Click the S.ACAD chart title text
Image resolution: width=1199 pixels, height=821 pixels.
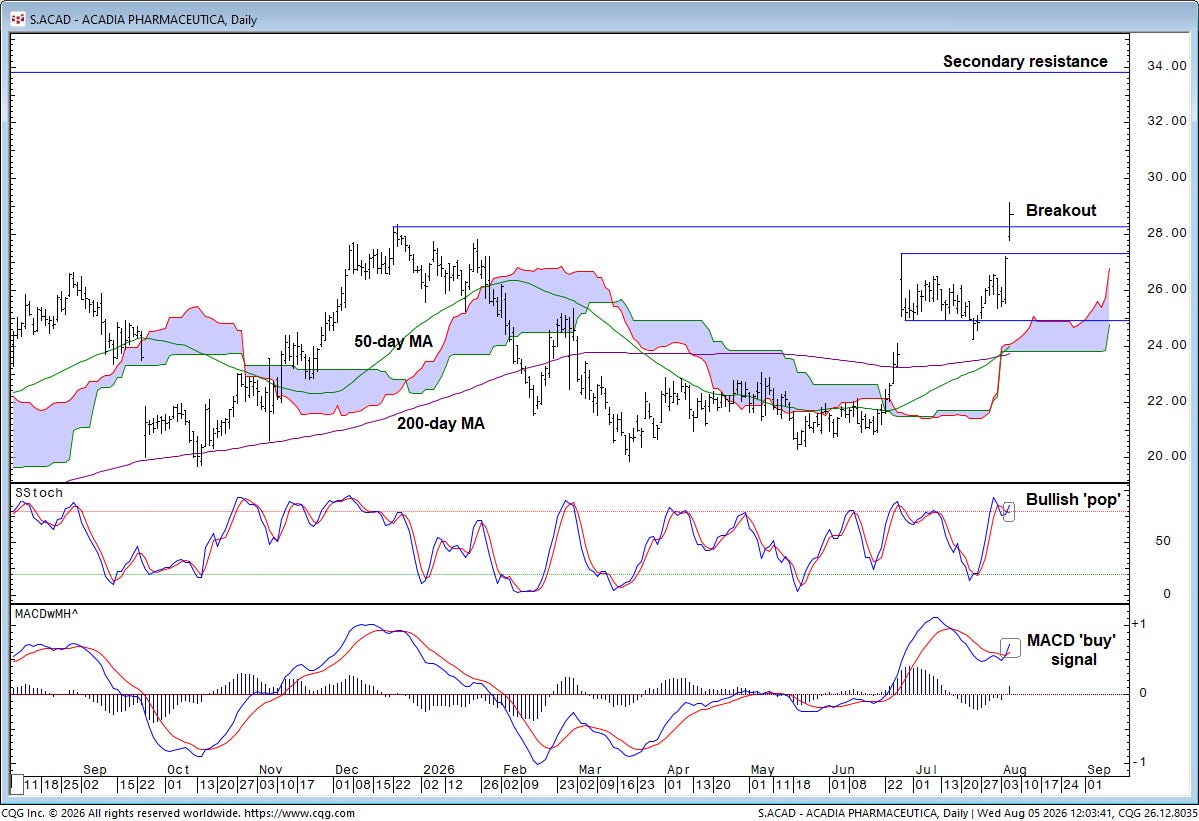pos(143,20)
